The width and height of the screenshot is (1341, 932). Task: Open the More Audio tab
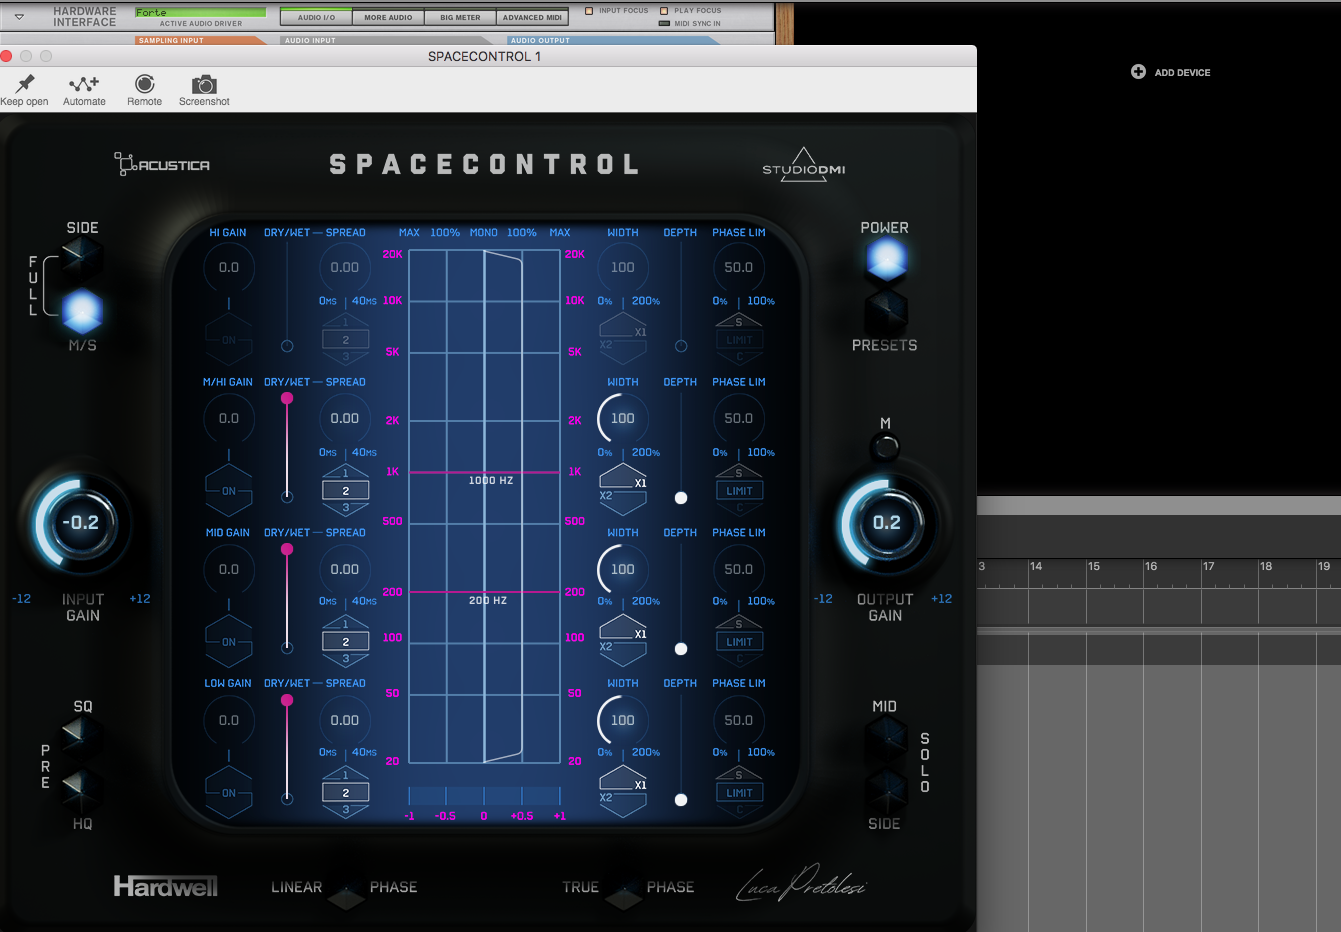pos(388,17)
